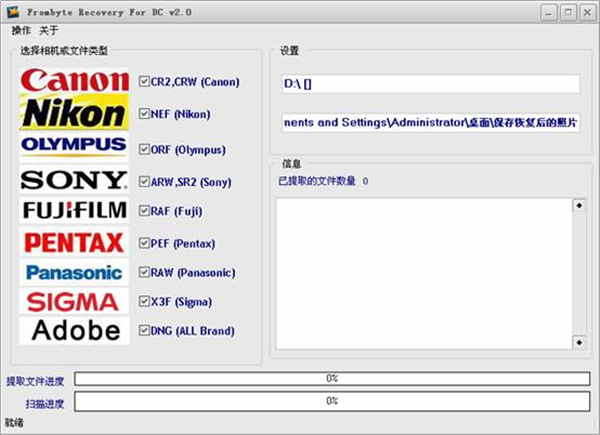This screenshot has width=600, height=435.
Task: Click the Panasonic brand logo
Action: (x=75, y=272)
